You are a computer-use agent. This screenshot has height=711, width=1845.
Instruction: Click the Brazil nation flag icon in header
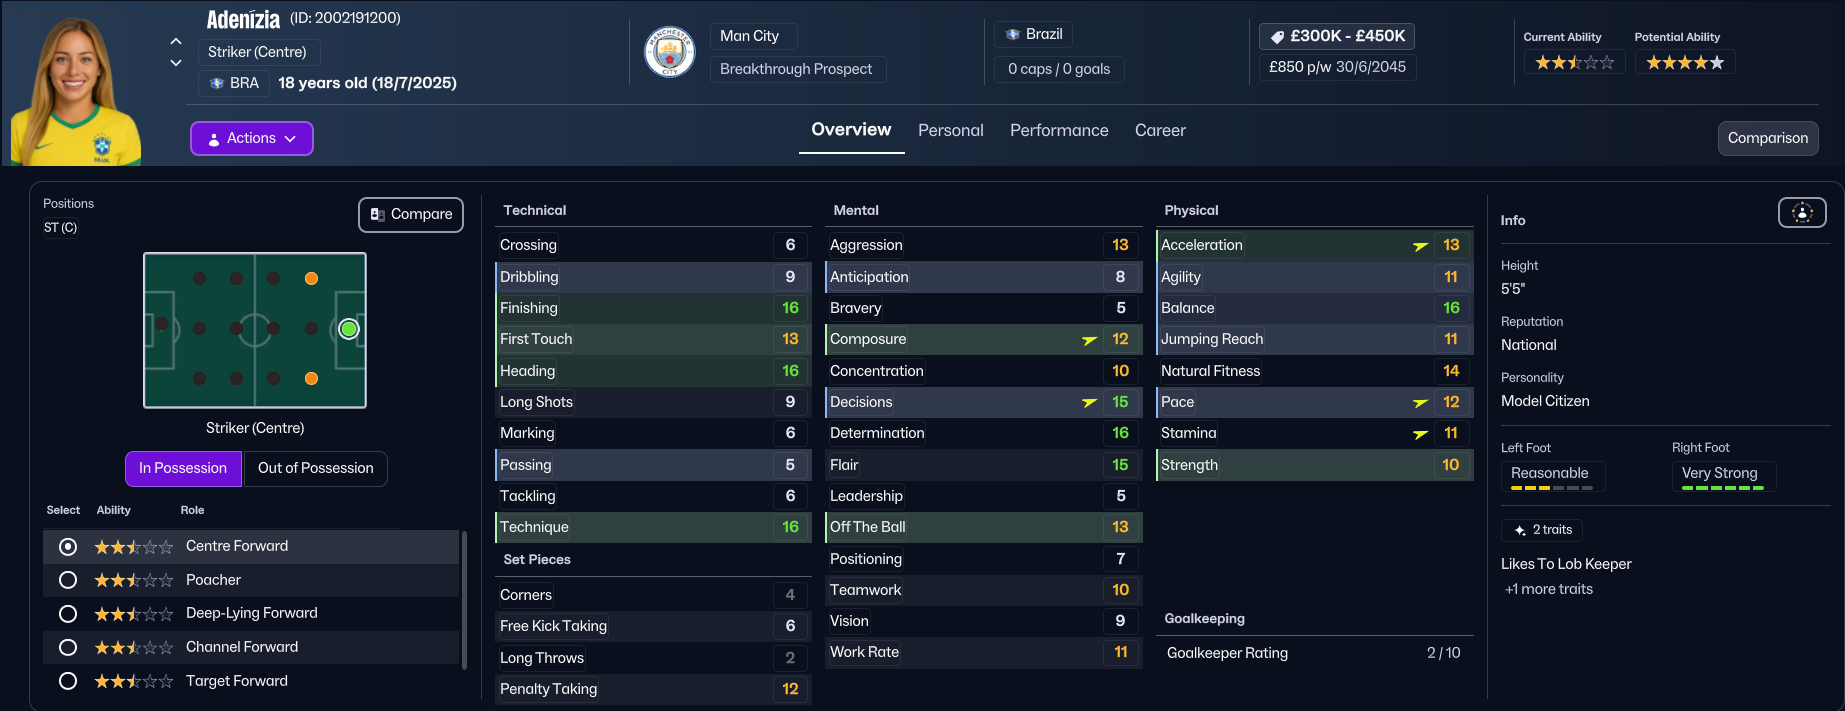pyautogui.click(x=1013, y=35)
